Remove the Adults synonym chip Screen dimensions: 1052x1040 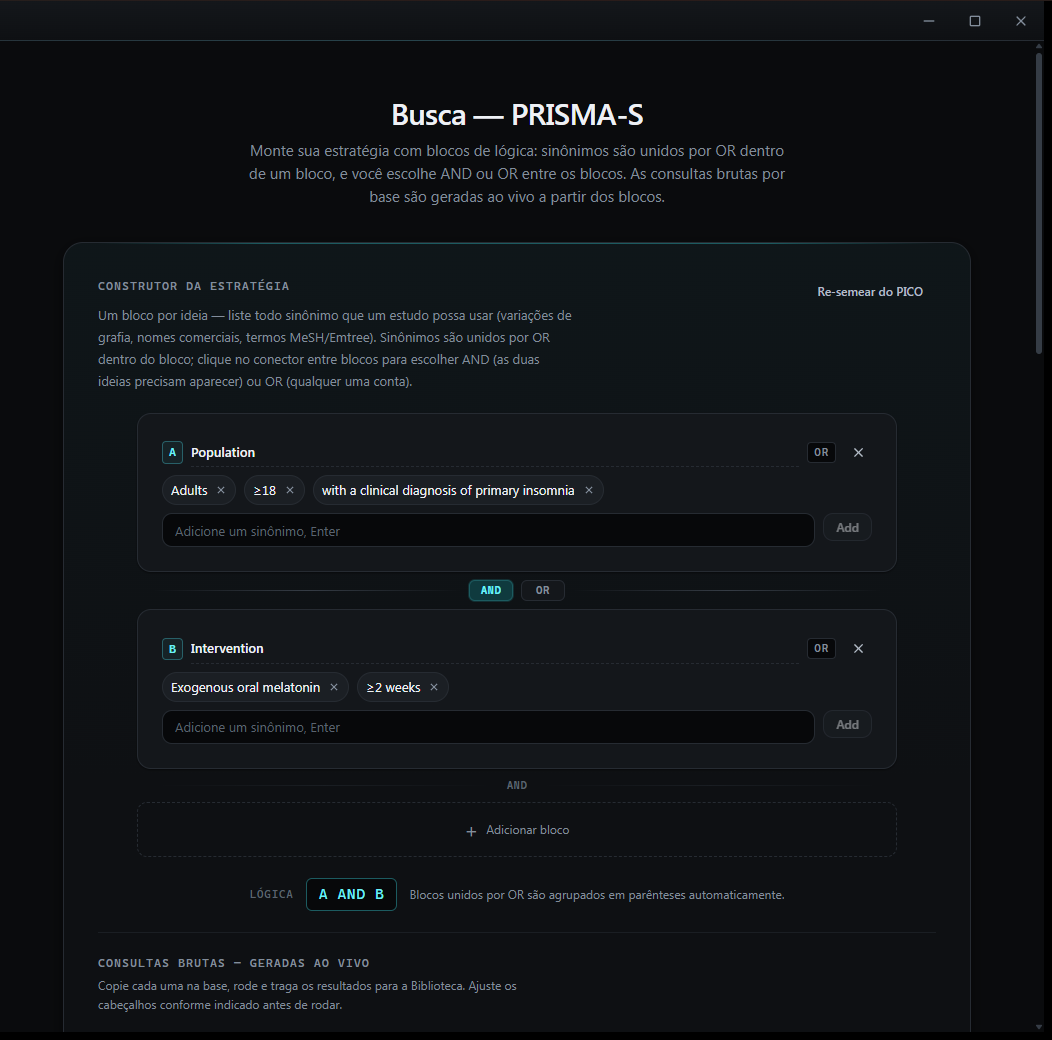click(221, 490)
